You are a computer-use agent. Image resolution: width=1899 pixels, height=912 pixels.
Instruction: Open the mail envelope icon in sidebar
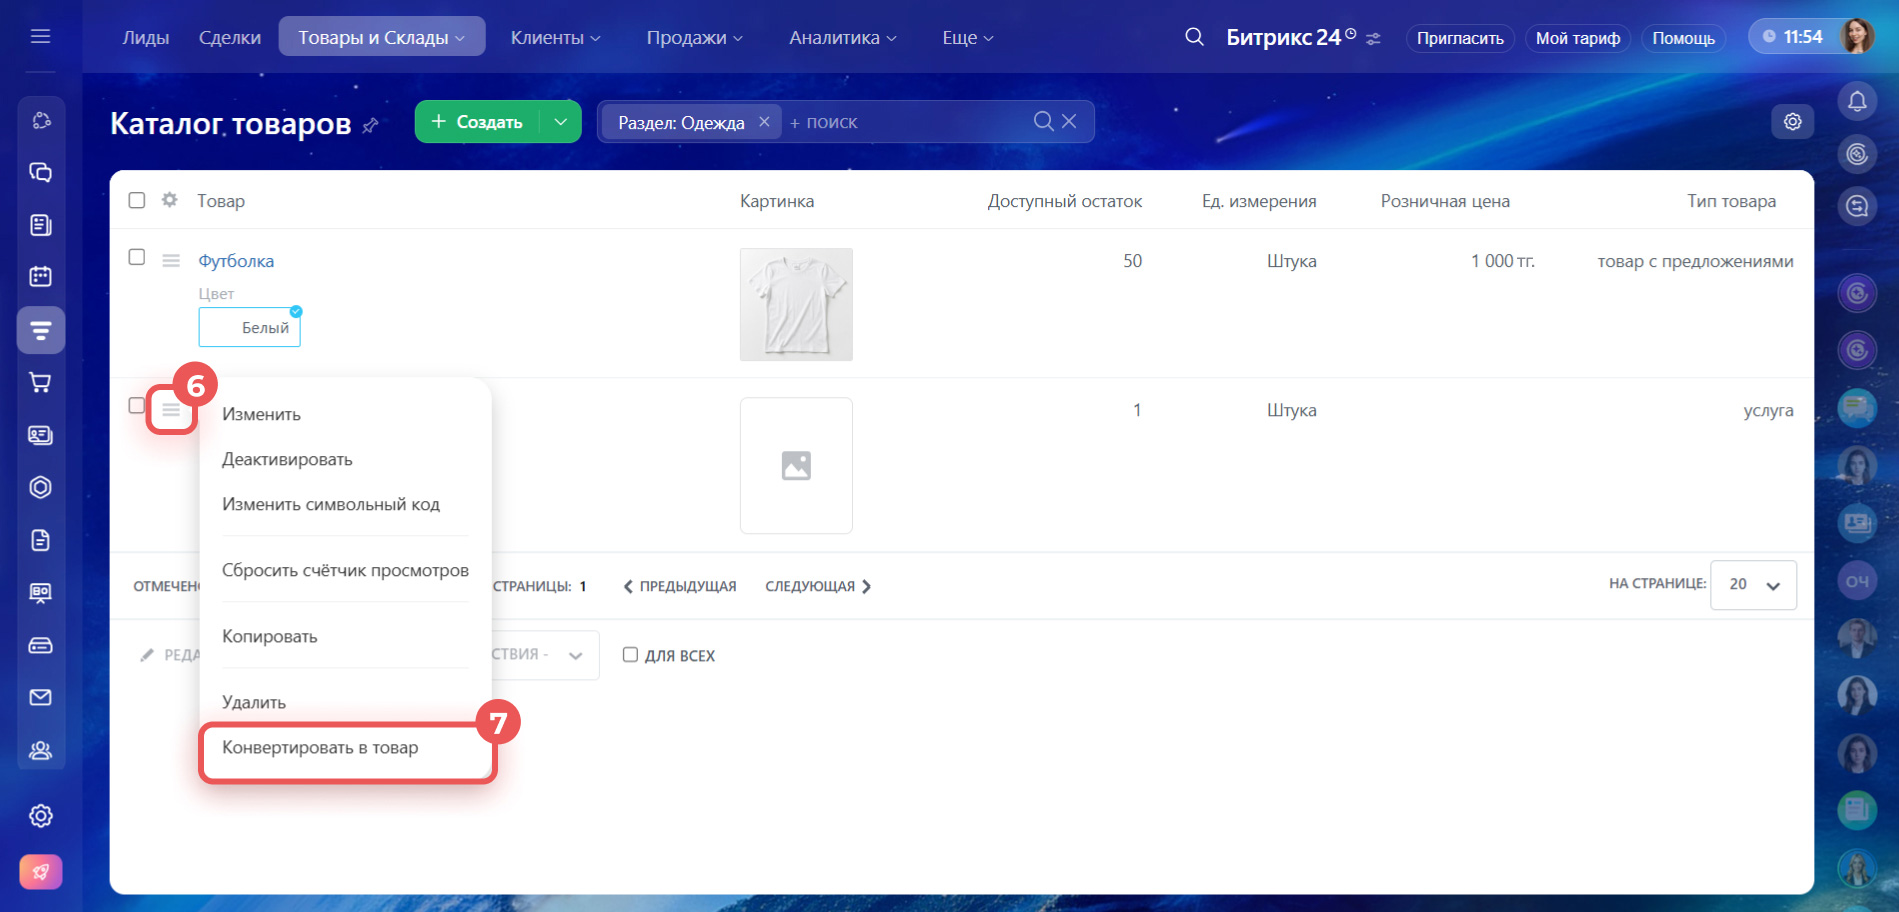pos(40,697)
